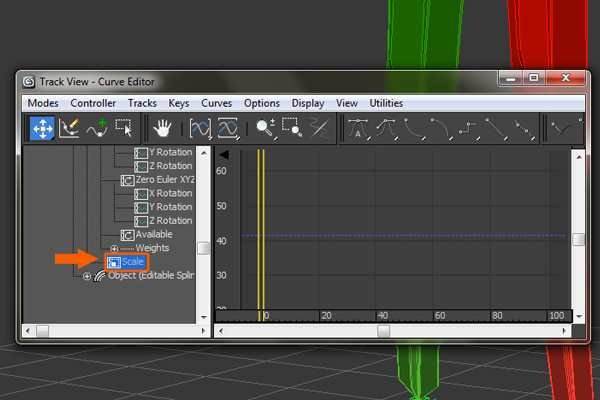Select the Region Keys tool

[124, 128]
